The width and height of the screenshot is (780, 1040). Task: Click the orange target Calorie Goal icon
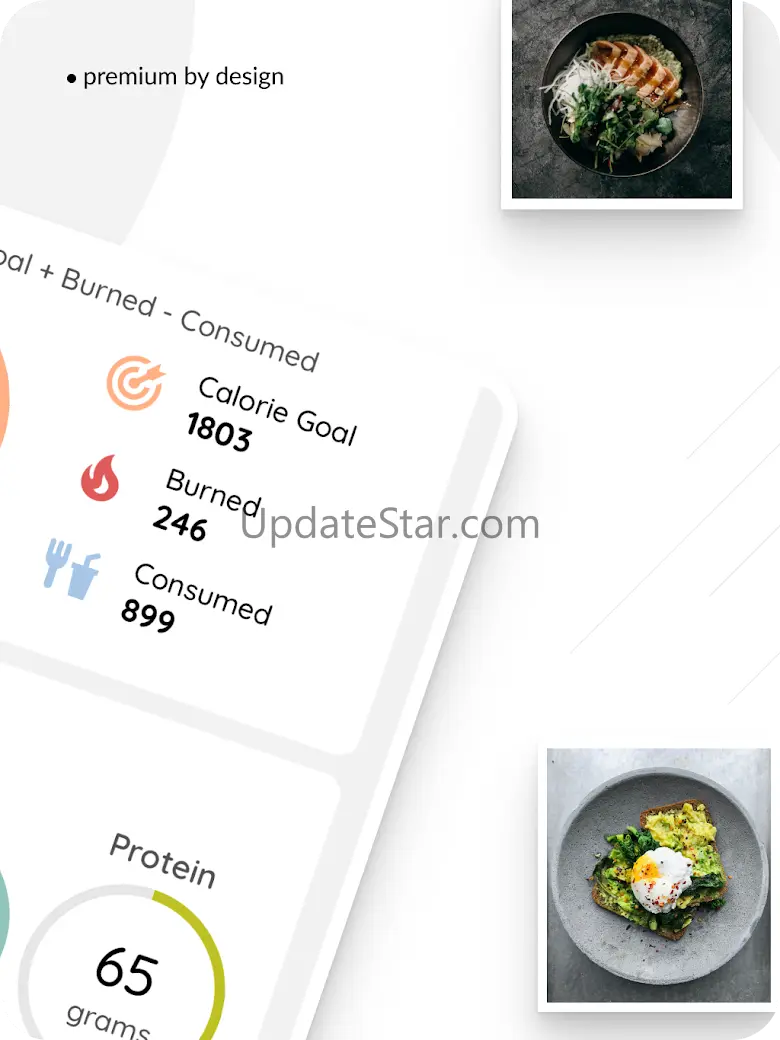135,383
